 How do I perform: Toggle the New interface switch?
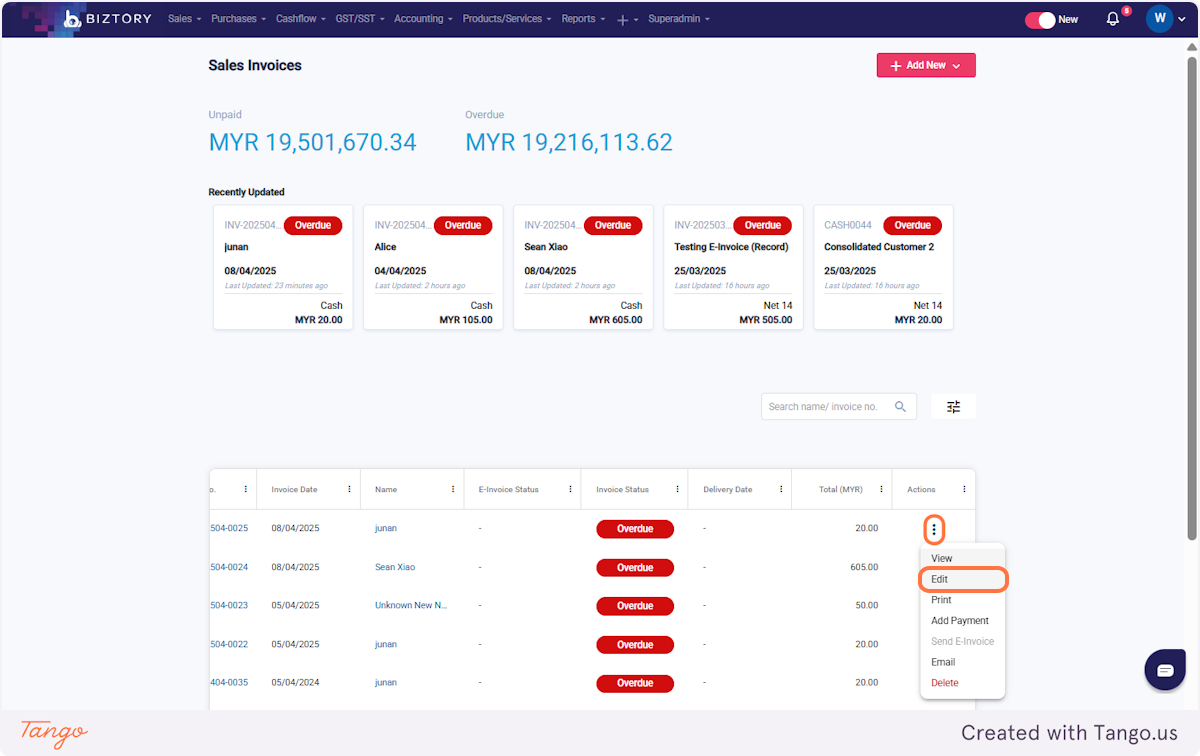pos(1040,19)
